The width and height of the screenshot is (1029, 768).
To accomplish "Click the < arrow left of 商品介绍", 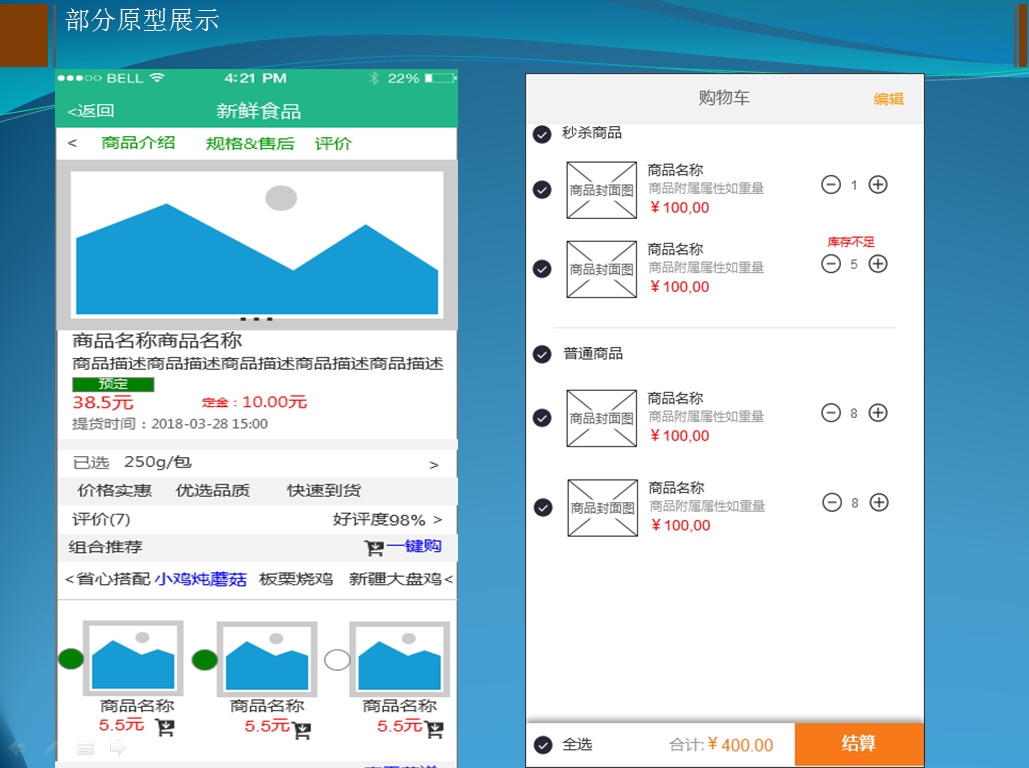I will tap(72, 142).
